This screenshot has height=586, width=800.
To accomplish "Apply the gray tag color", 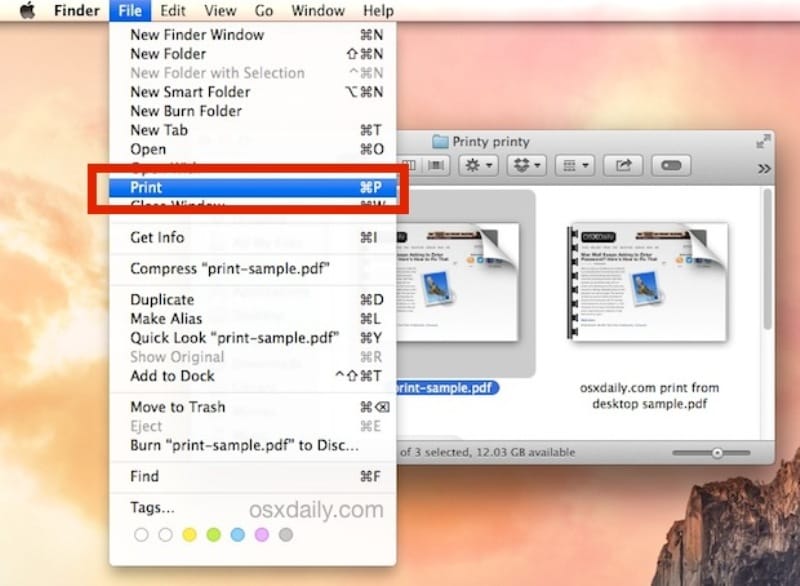I will click(286, 534).
